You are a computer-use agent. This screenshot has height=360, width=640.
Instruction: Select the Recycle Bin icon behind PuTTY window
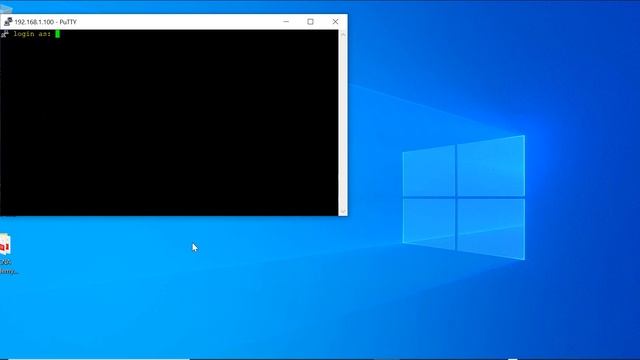pyautogui.click(x=6, y=9)
